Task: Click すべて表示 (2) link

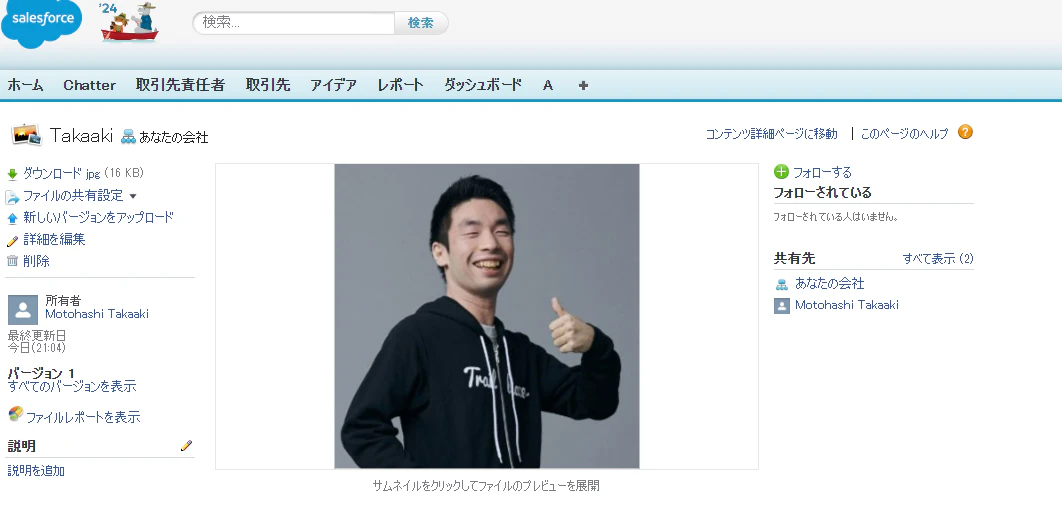Action: click(938, 259)
